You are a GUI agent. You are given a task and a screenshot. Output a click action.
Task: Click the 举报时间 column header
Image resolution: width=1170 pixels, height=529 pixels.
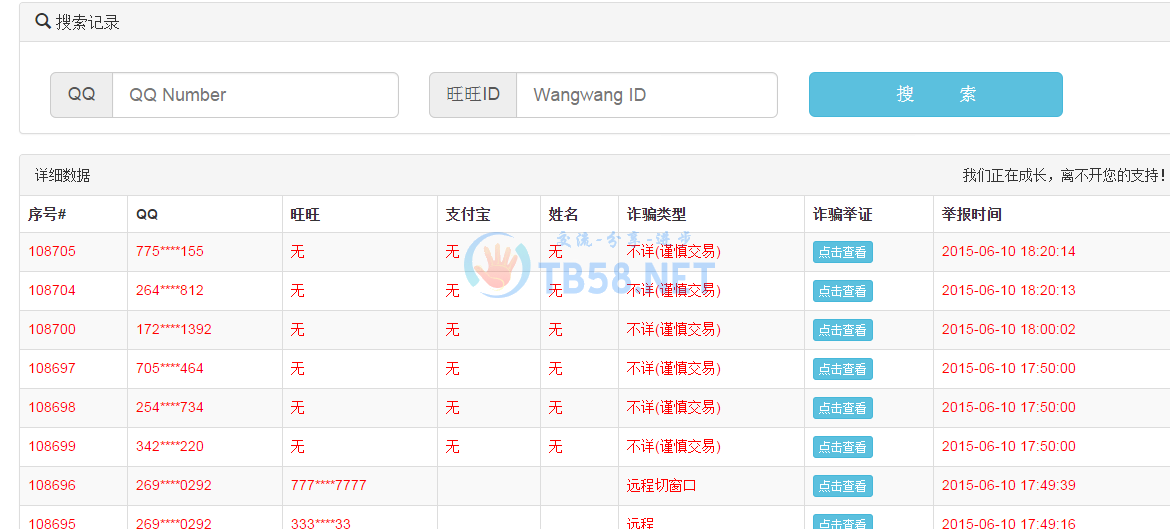coord(972,214)
